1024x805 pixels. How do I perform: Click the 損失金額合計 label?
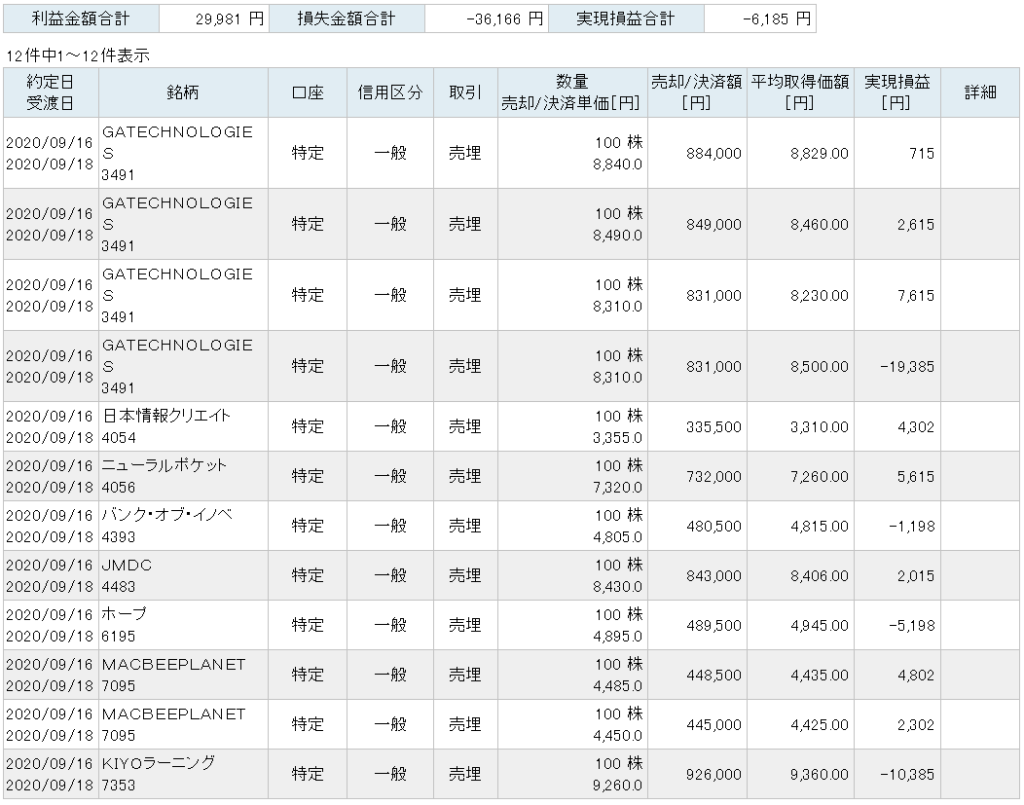347,19
